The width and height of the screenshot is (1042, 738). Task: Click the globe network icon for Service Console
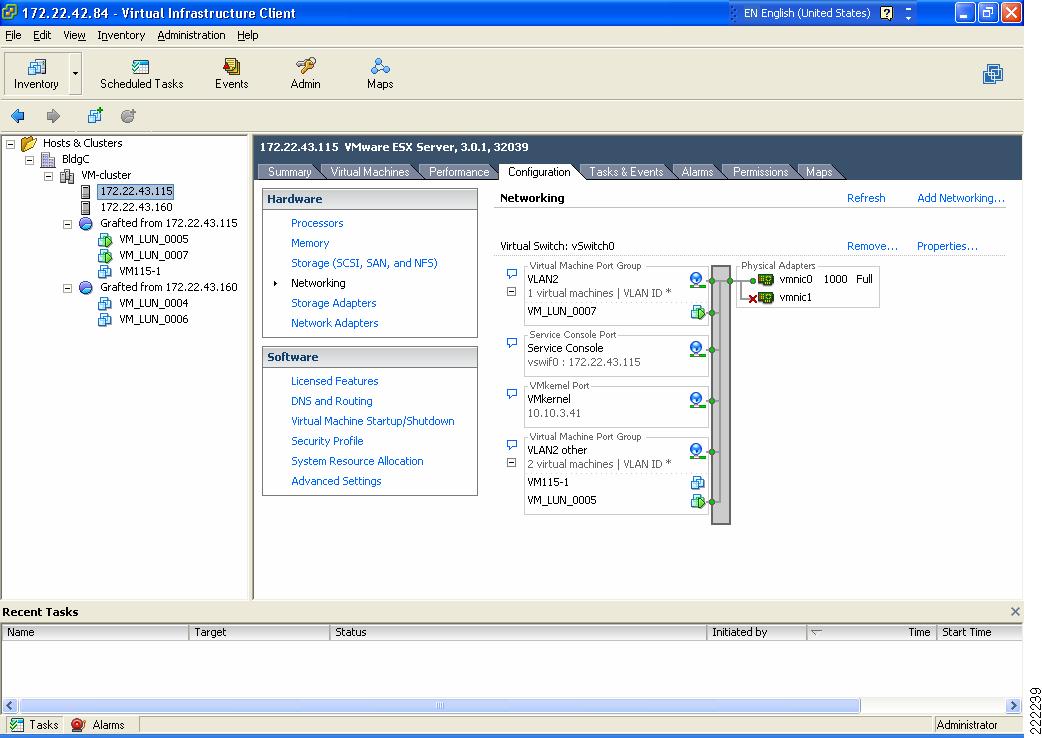click(696, 349)
